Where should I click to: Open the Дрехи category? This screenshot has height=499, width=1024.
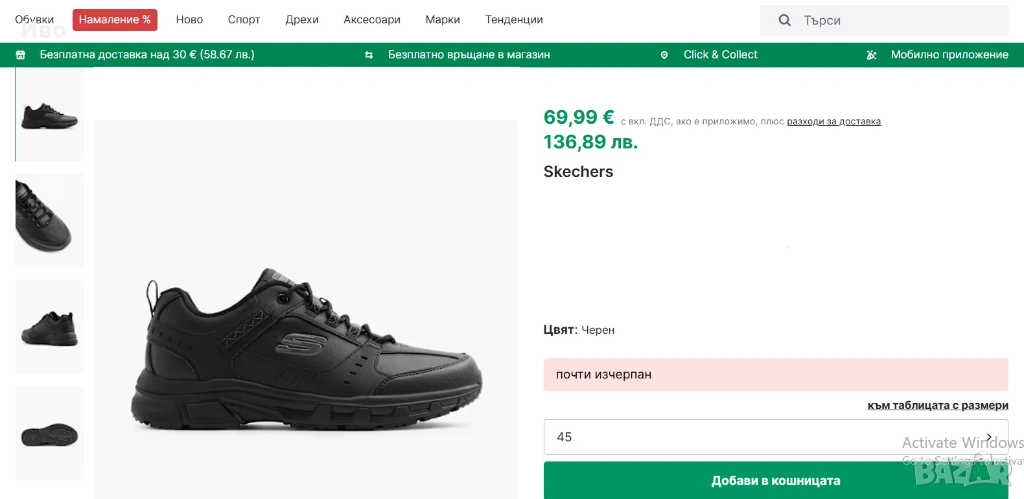[x=302, y=20]
